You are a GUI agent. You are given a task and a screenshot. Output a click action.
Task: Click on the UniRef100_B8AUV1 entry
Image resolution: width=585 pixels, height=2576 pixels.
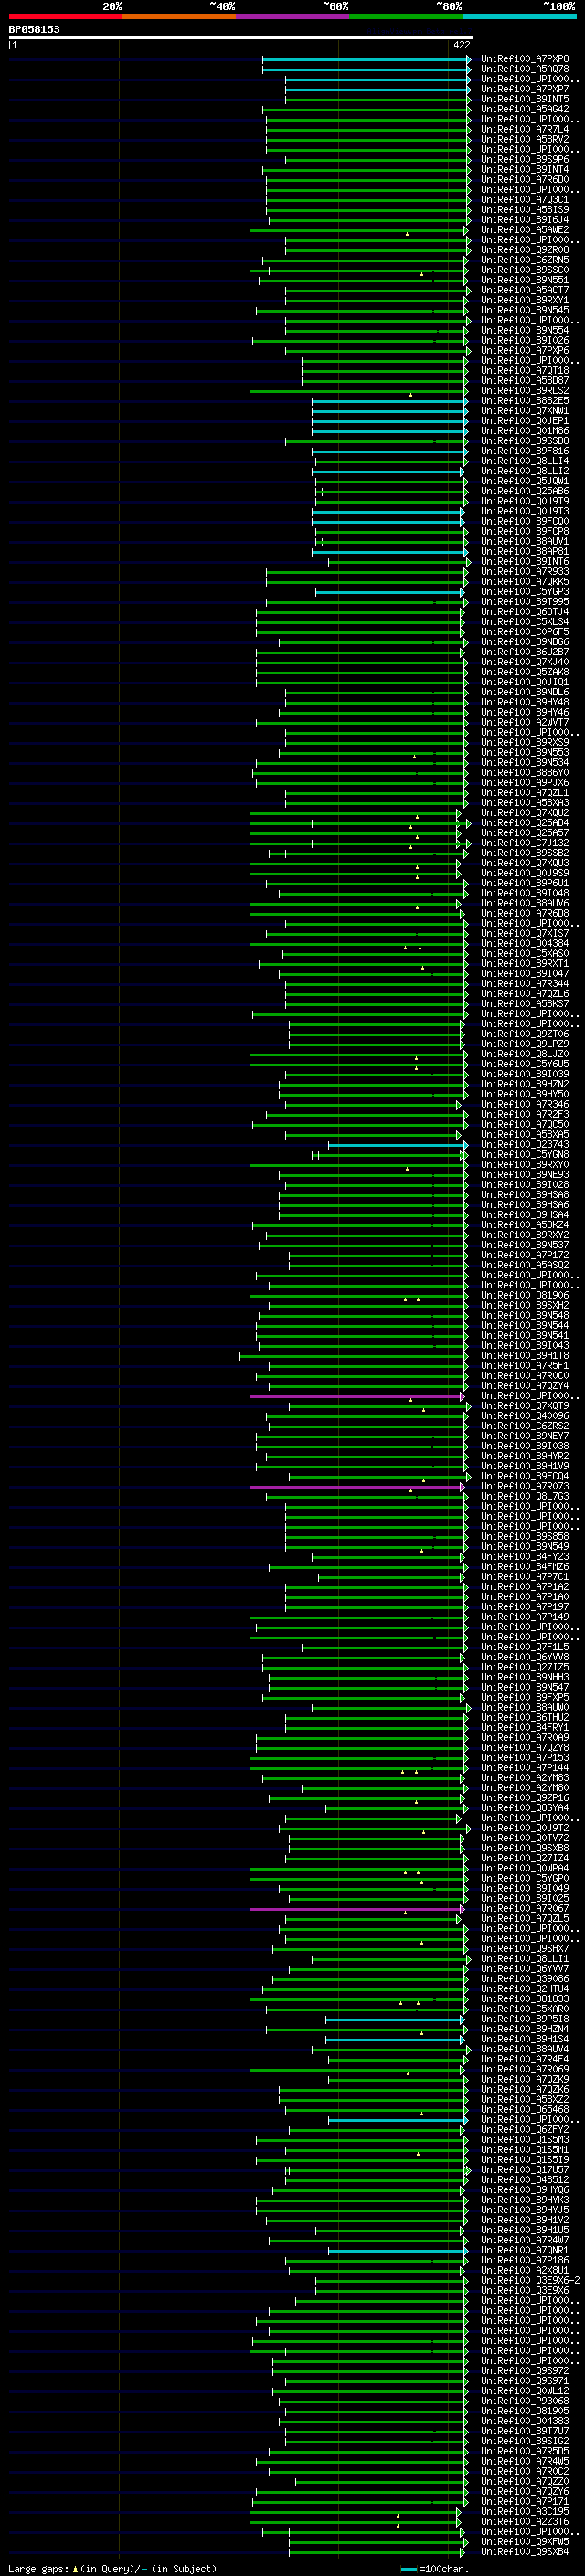pyautogui.click(x=525, y=542)
